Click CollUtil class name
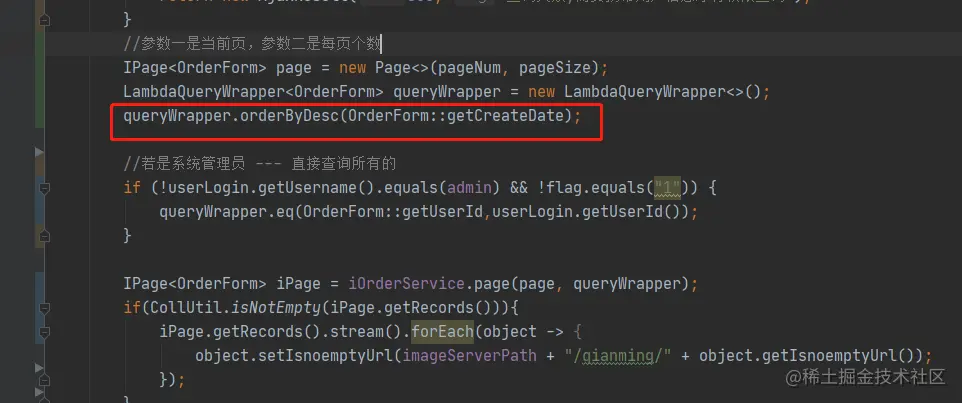 (184, 308)
